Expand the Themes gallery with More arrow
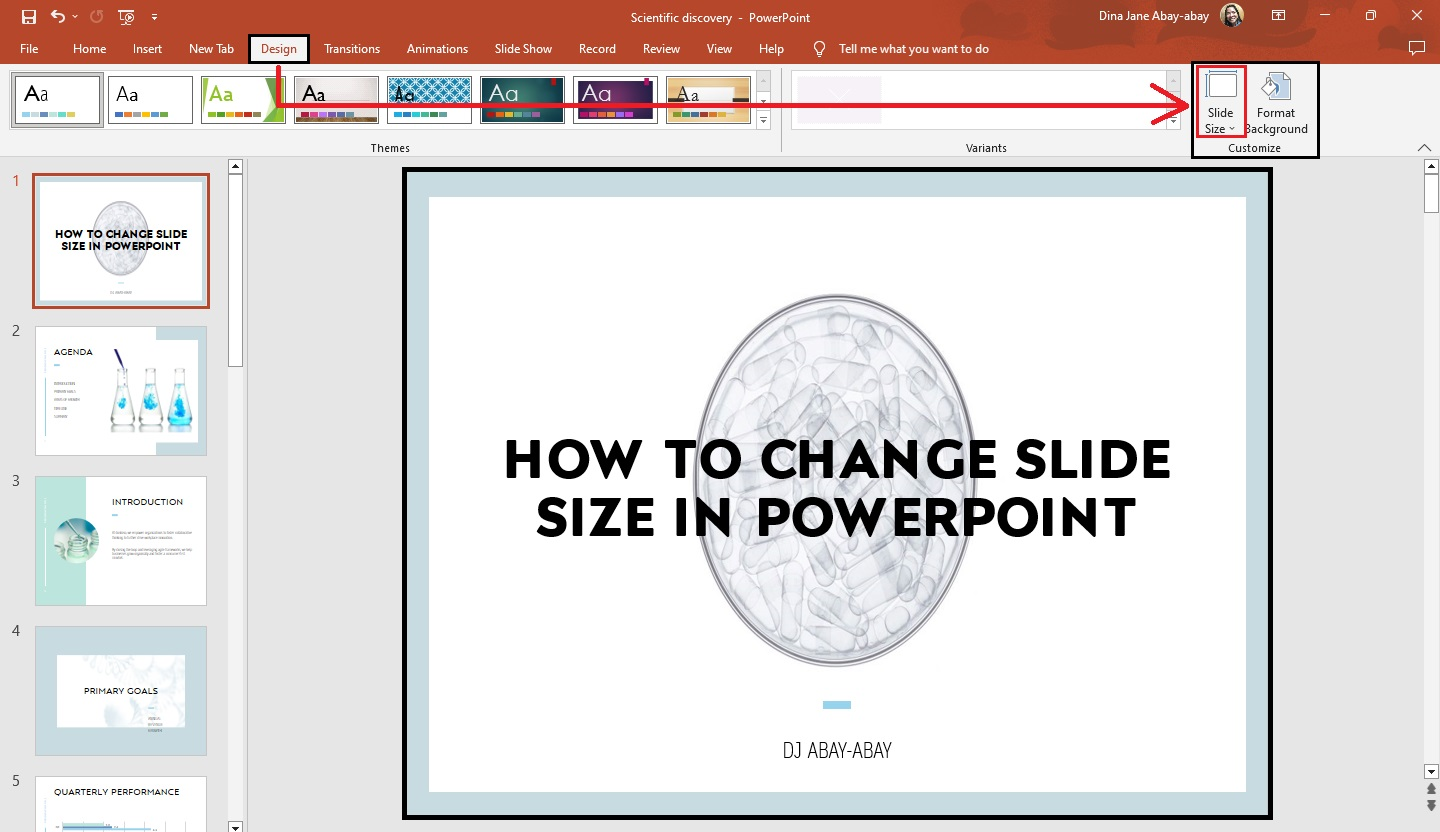This screenshot has height=832, width=1440. pos(762,121)
